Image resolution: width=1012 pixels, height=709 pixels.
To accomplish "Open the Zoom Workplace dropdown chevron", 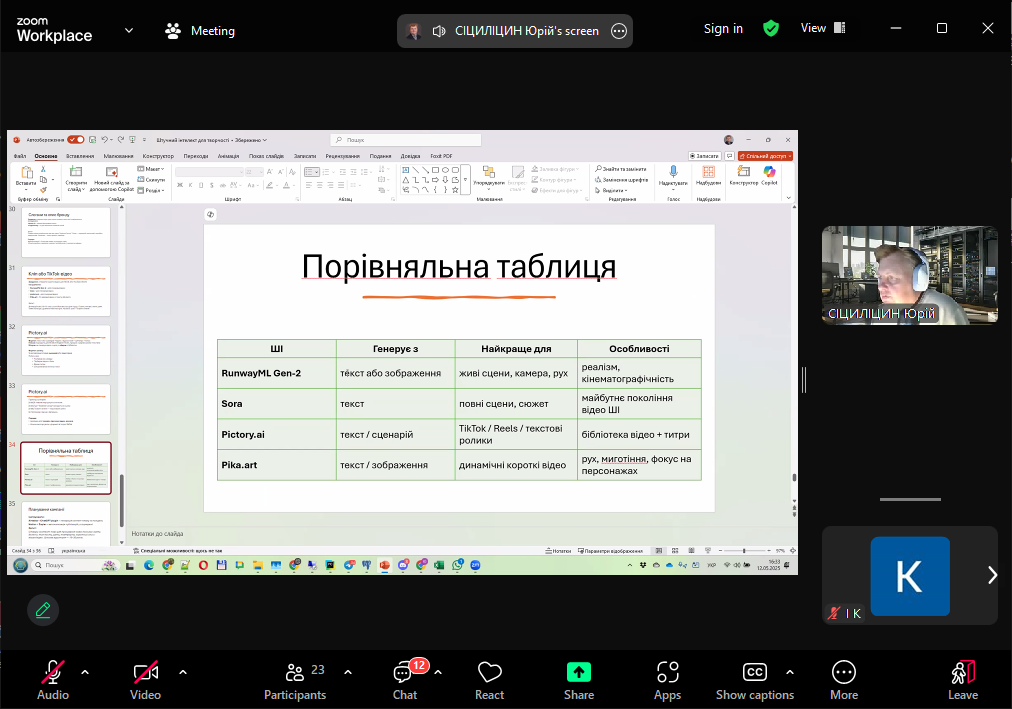I will [x=129, y=30].
